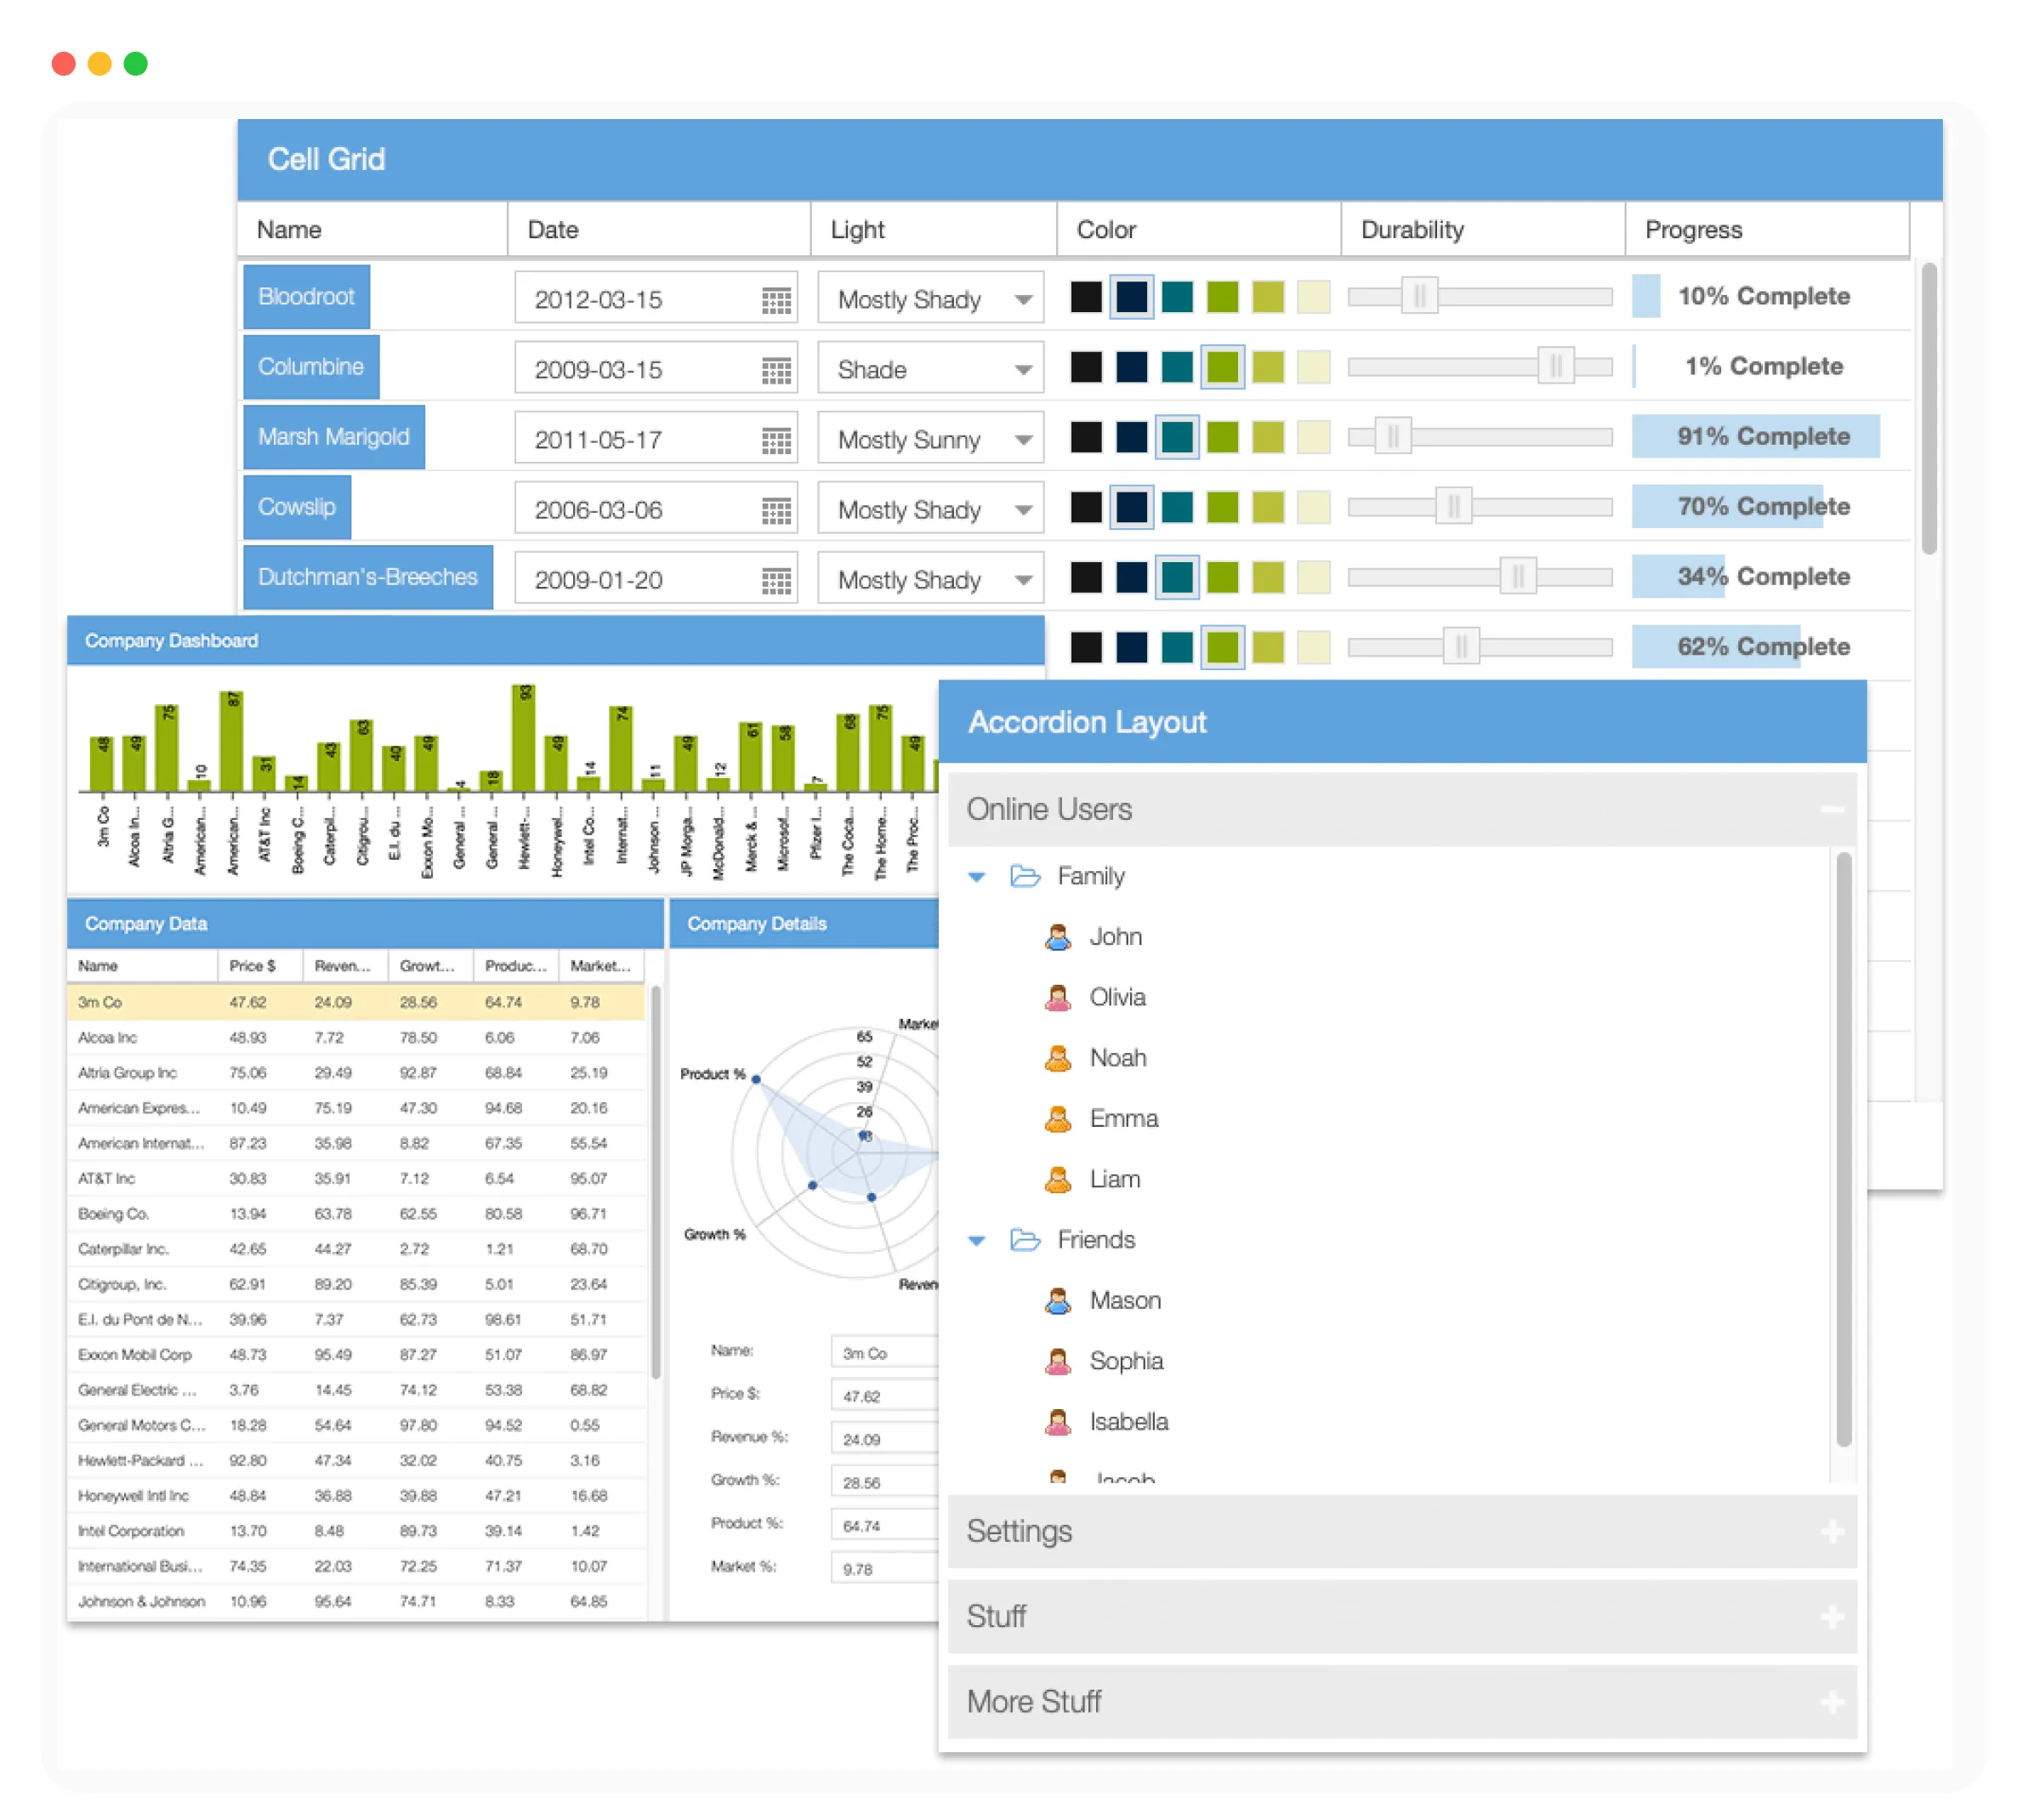Select the Alcoa Inc row in Company Data

click(108, 1037)
